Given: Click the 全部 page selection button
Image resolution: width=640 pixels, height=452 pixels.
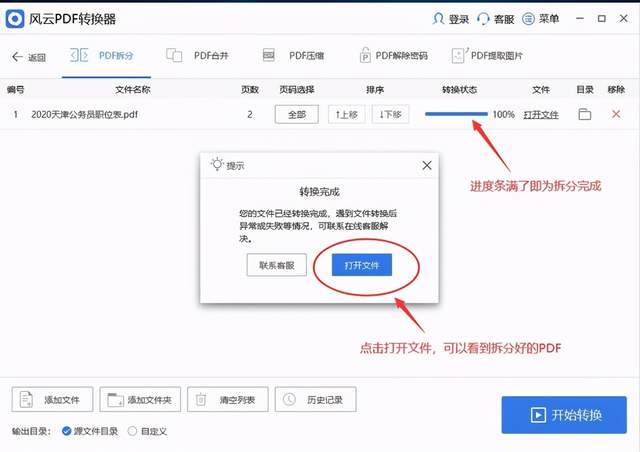Looking at the screenshot, I should point(297,114).
